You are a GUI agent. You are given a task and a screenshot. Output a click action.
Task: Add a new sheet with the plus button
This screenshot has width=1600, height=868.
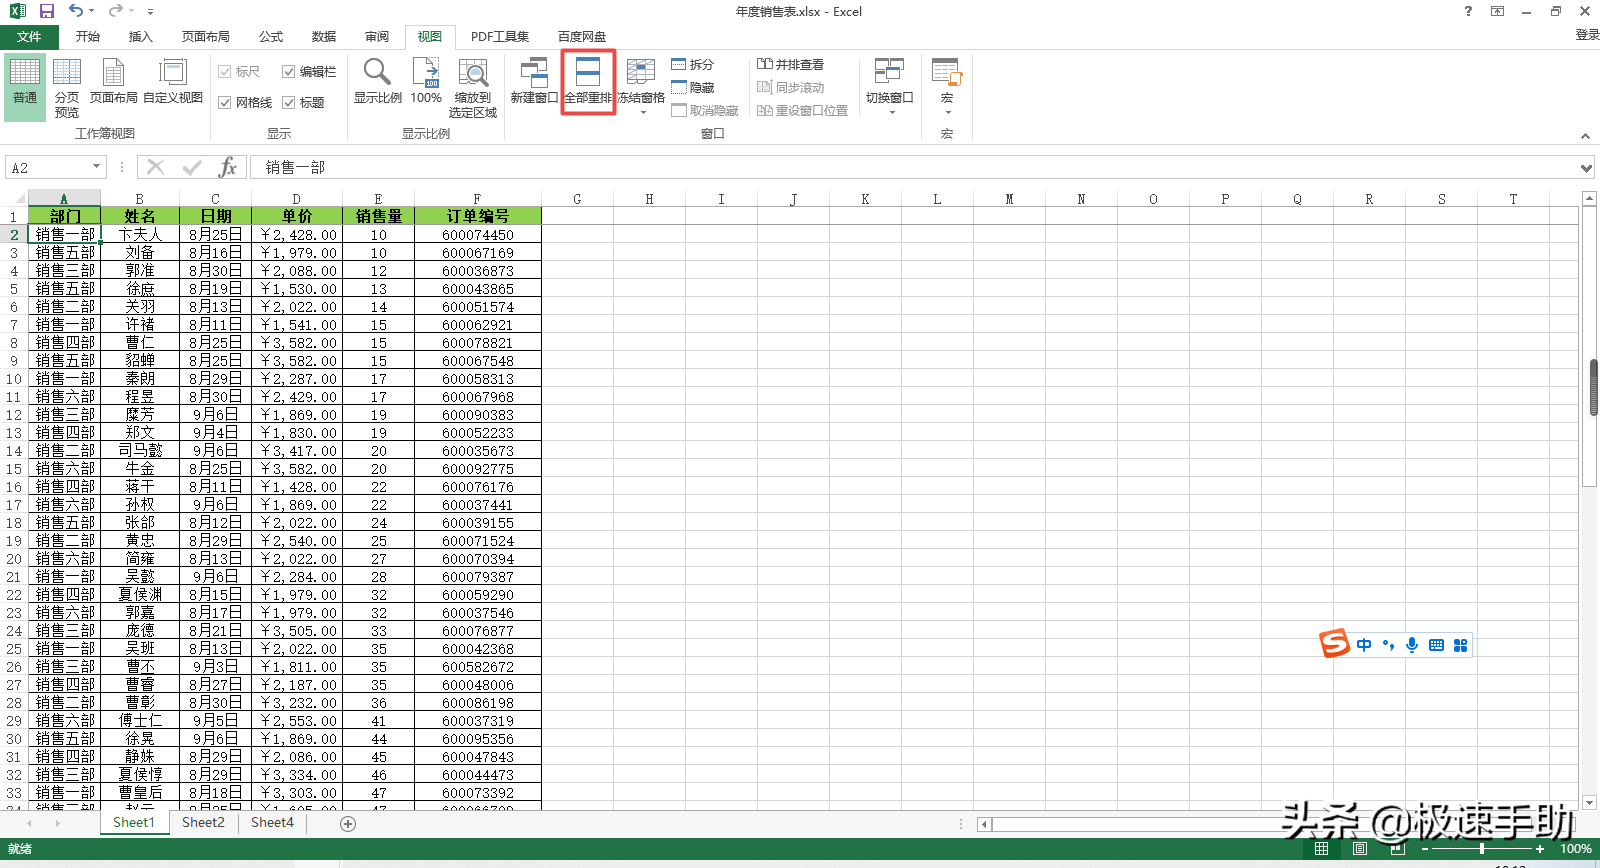coord(348,823)
